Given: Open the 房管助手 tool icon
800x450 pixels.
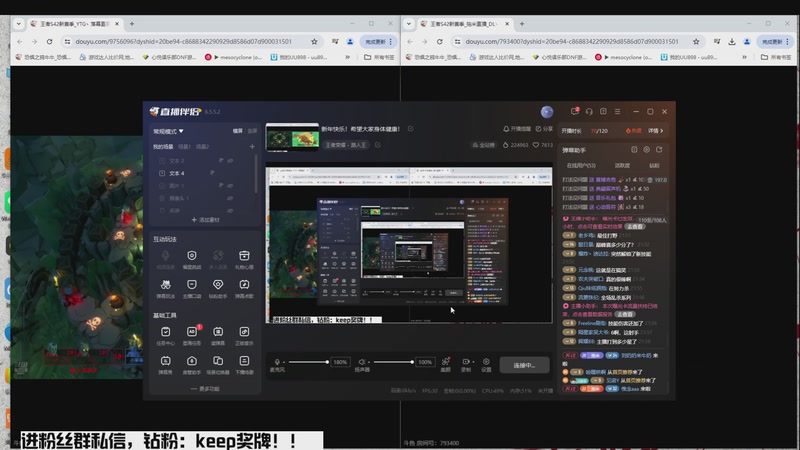Looking at the screenshot, I should (x=192, y=361).
